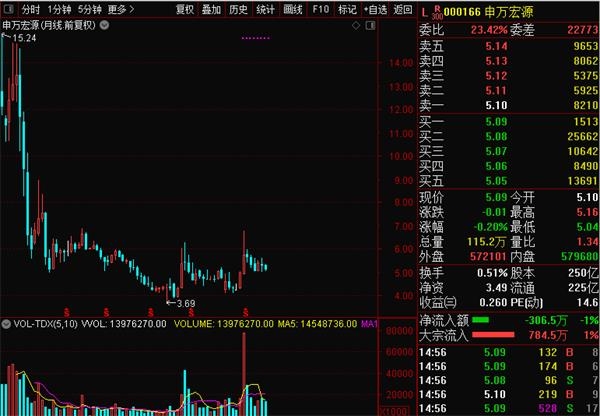Click 净资 value 3.49

point(496,288)
